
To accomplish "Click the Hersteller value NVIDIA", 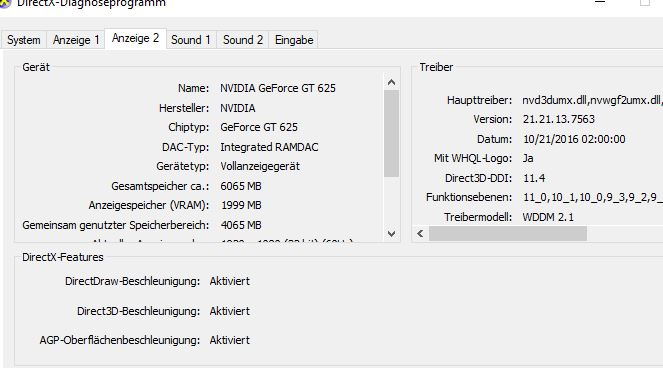I will (x=238, y=108).
